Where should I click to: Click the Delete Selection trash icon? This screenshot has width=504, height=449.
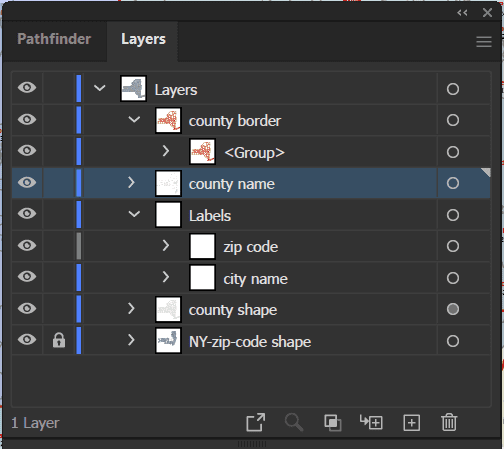click(449, 422)
